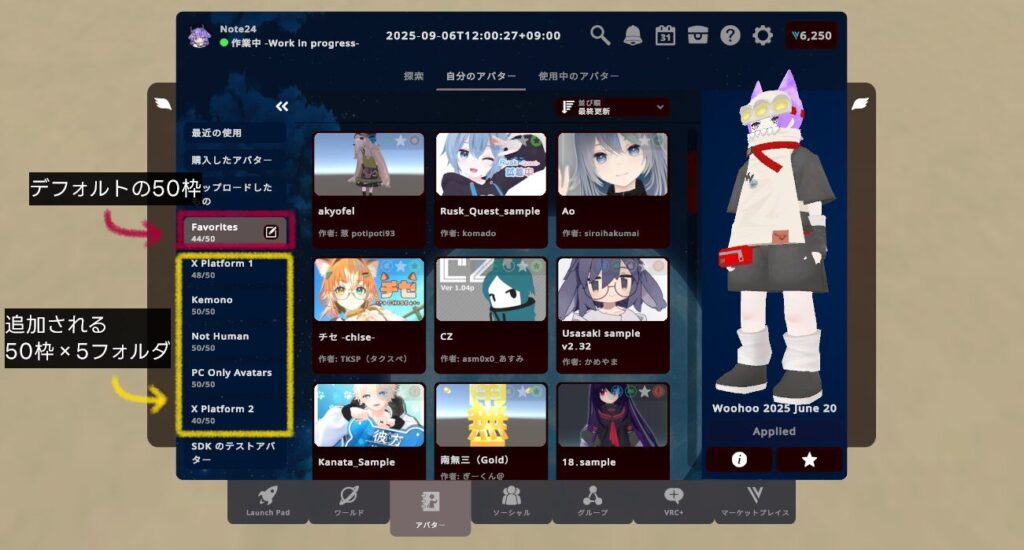Screen dimensions: 1024x550
Task: Click the avatar list scrollbar
Action: 690,183
